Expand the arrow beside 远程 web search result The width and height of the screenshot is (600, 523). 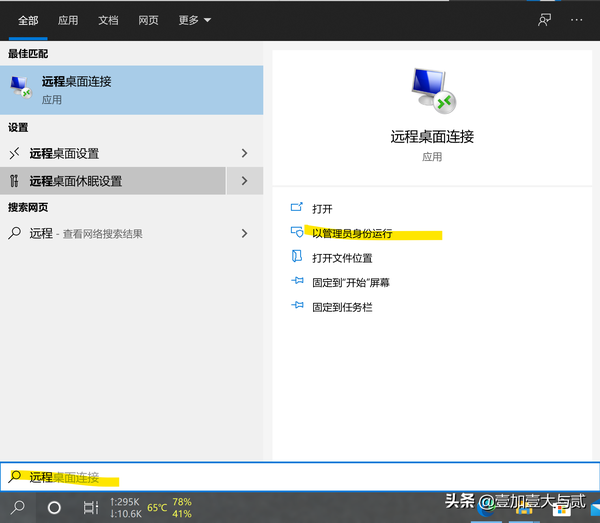click(244, 233)
